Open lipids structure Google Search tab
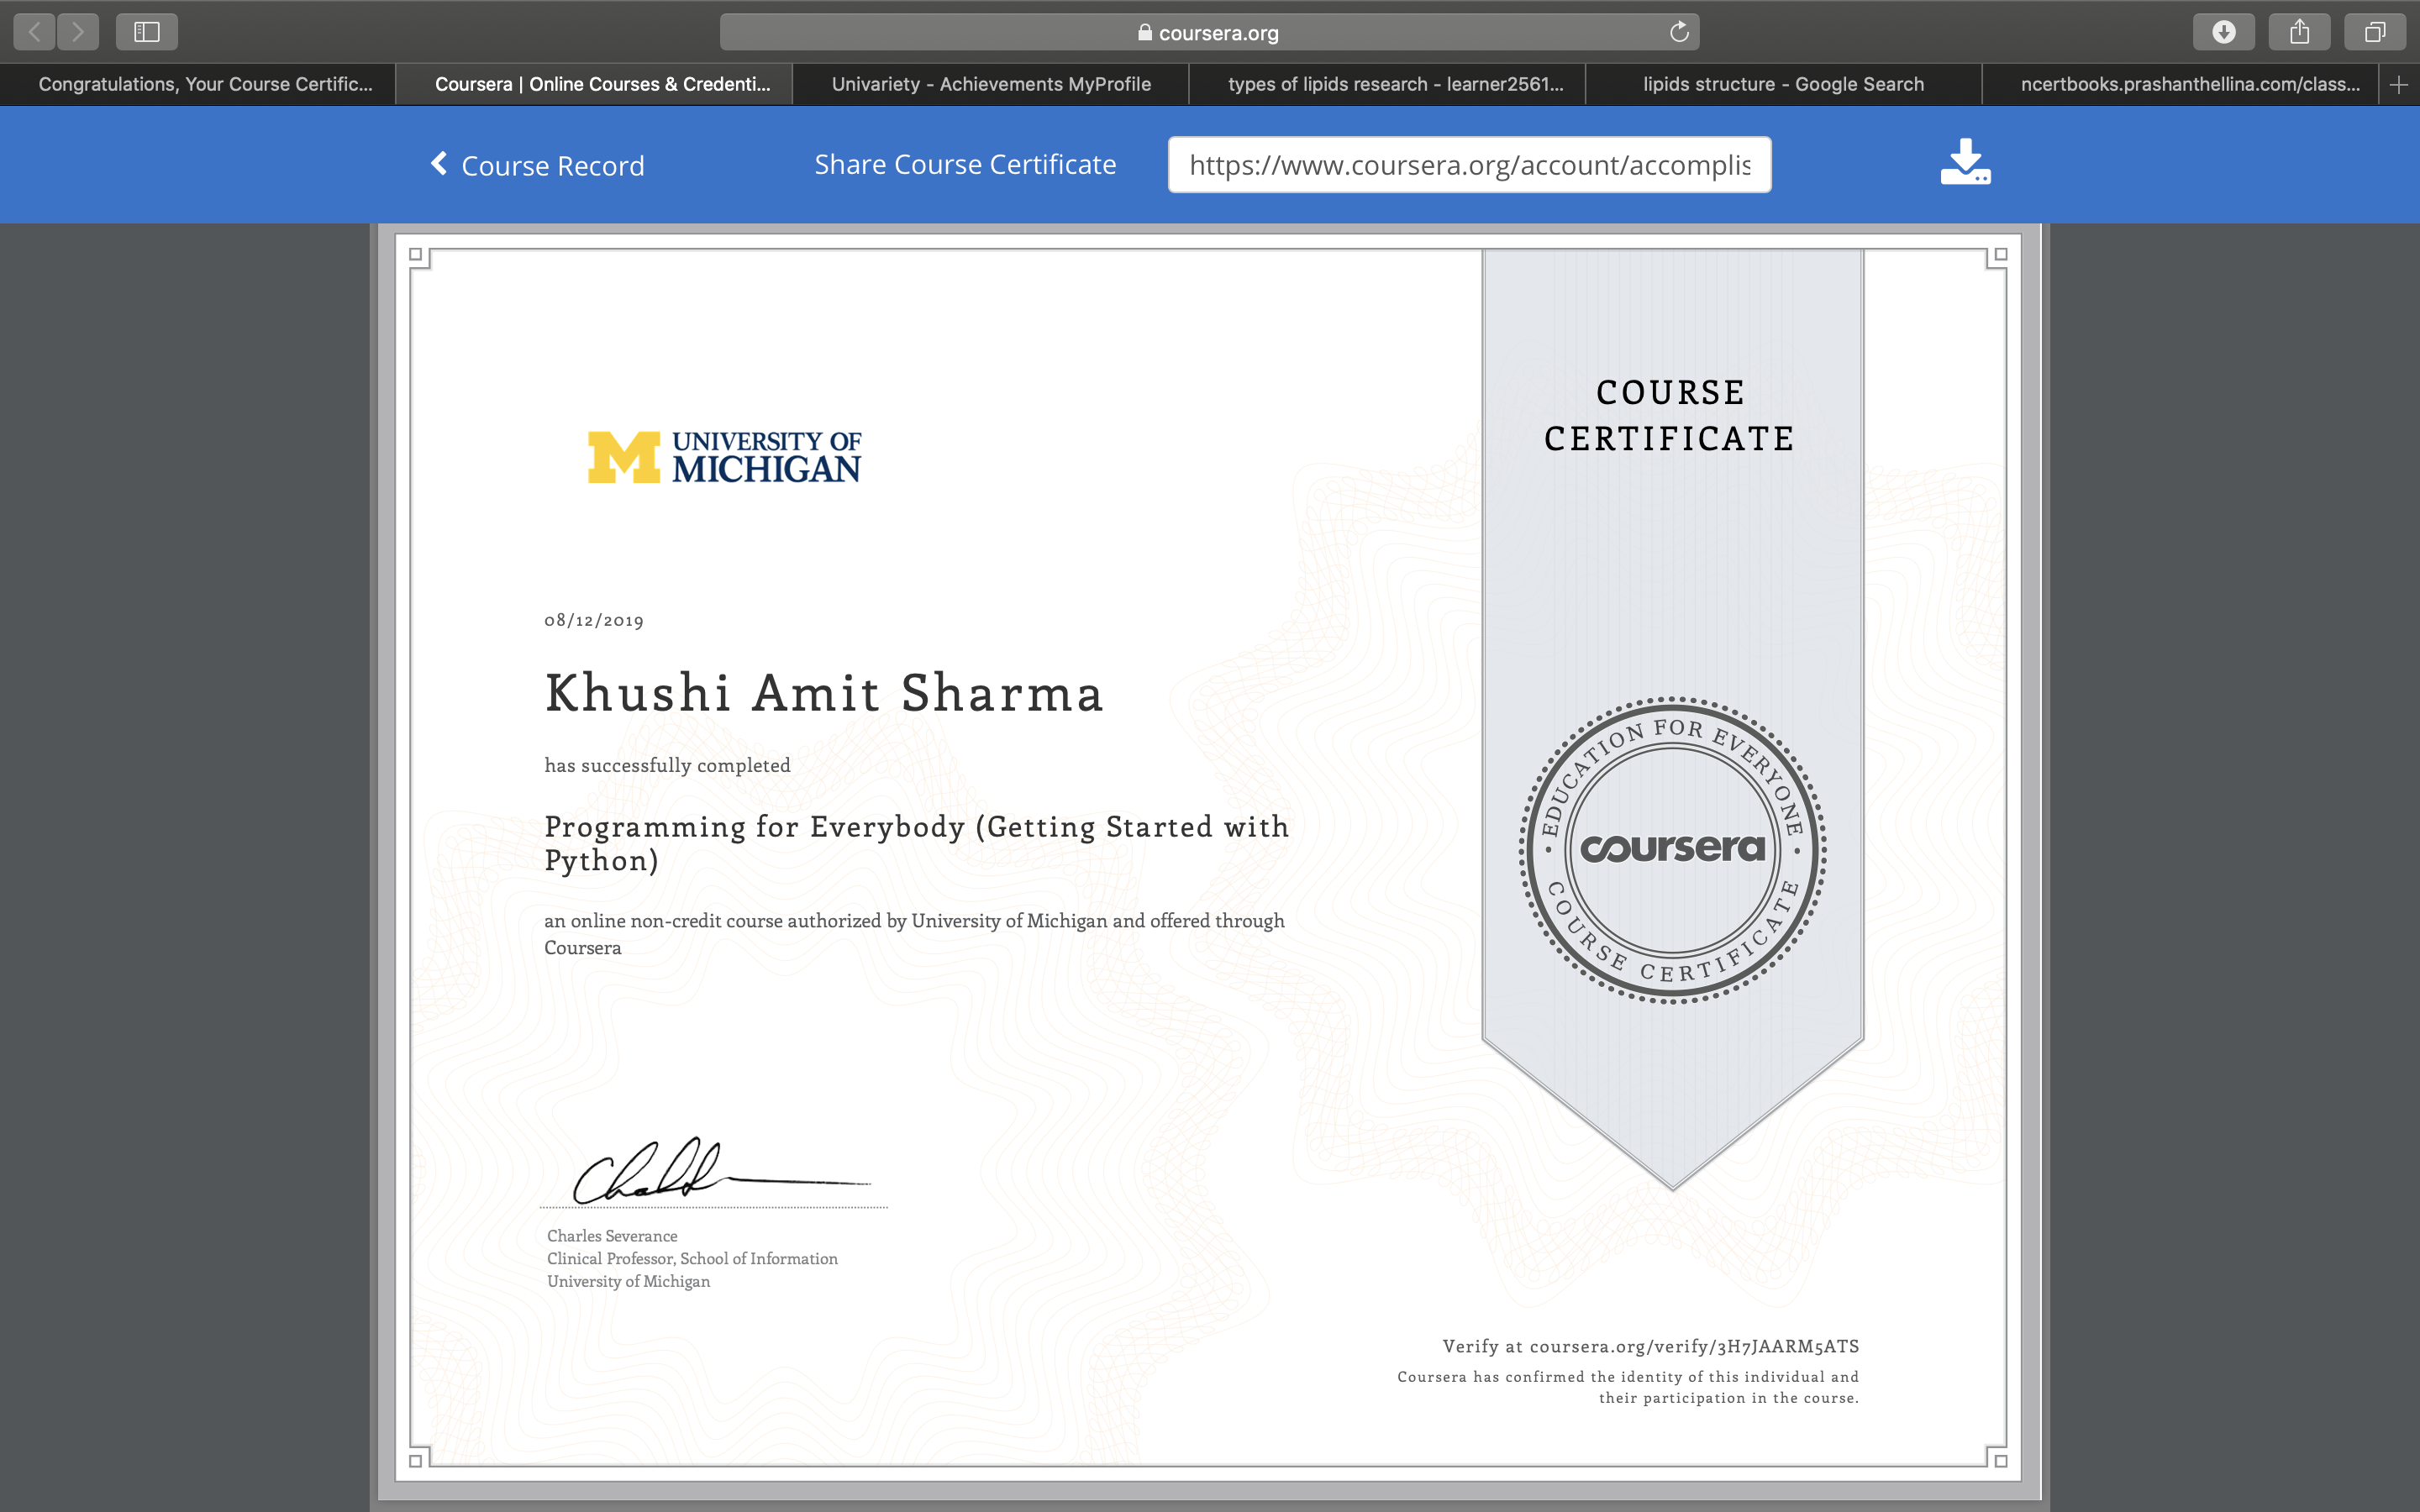2420x1512 pixels. pyautogui.click(x=1783, y=85)
